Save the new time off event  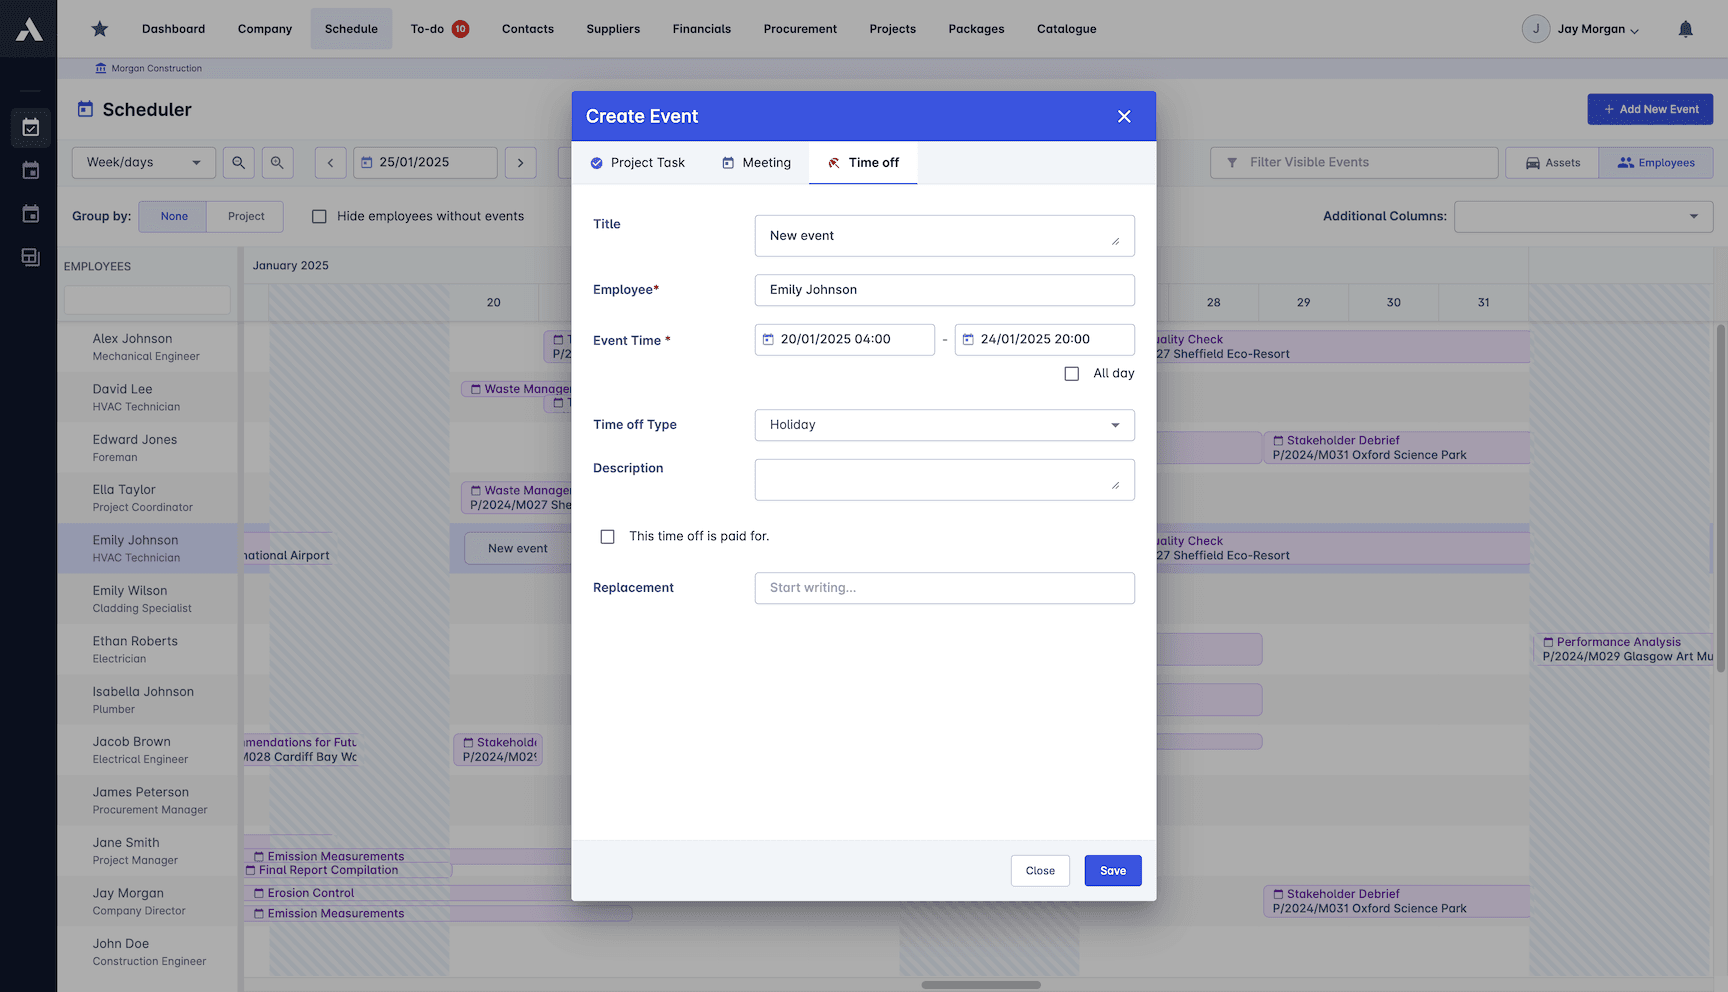[x=1112, y=870]
